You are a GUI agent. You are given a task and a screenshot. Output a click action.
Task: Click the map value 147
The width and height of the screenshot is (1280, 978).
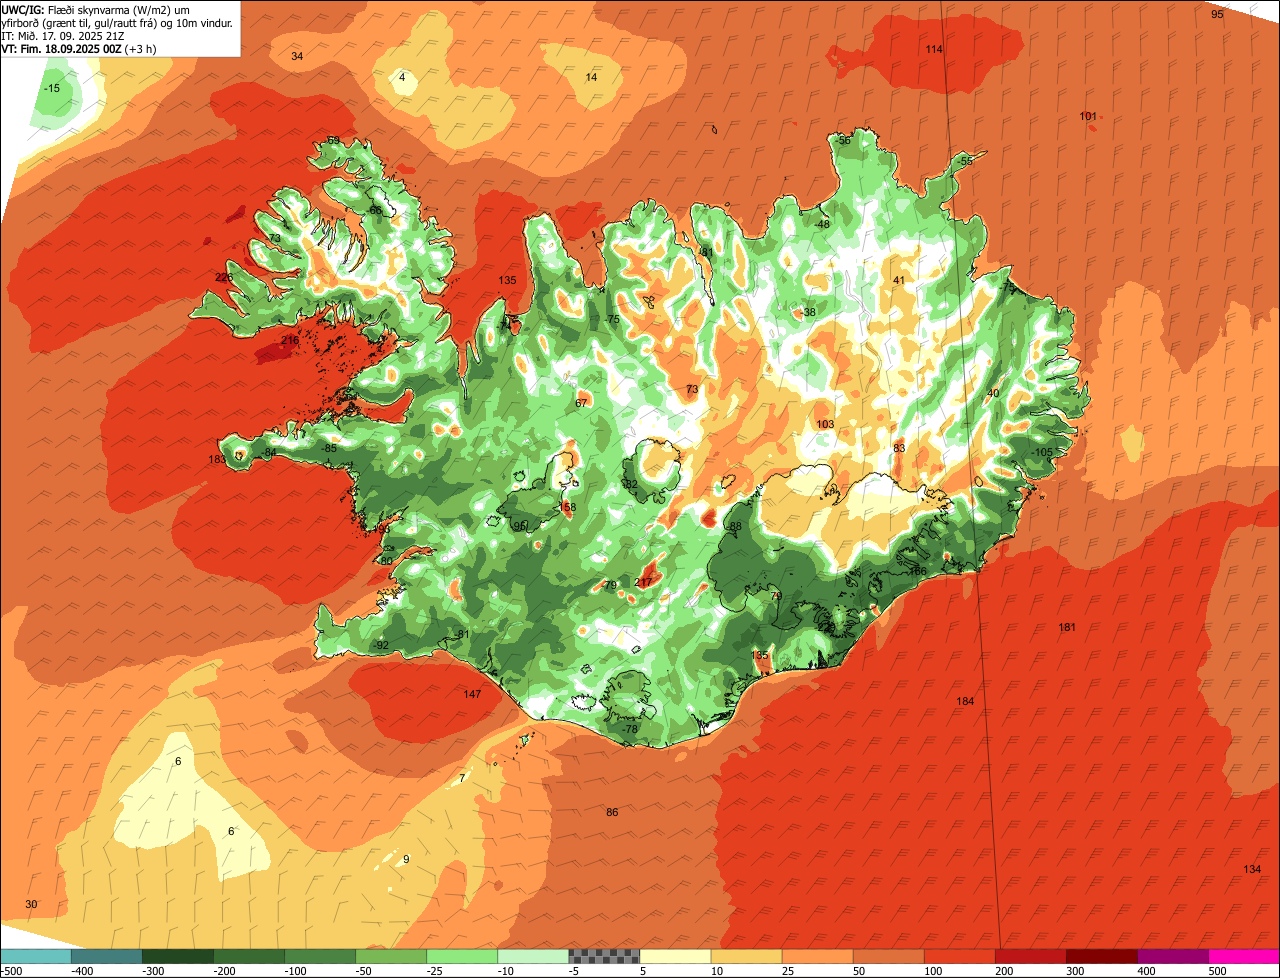pyautogui.click(x=473, y=694)
